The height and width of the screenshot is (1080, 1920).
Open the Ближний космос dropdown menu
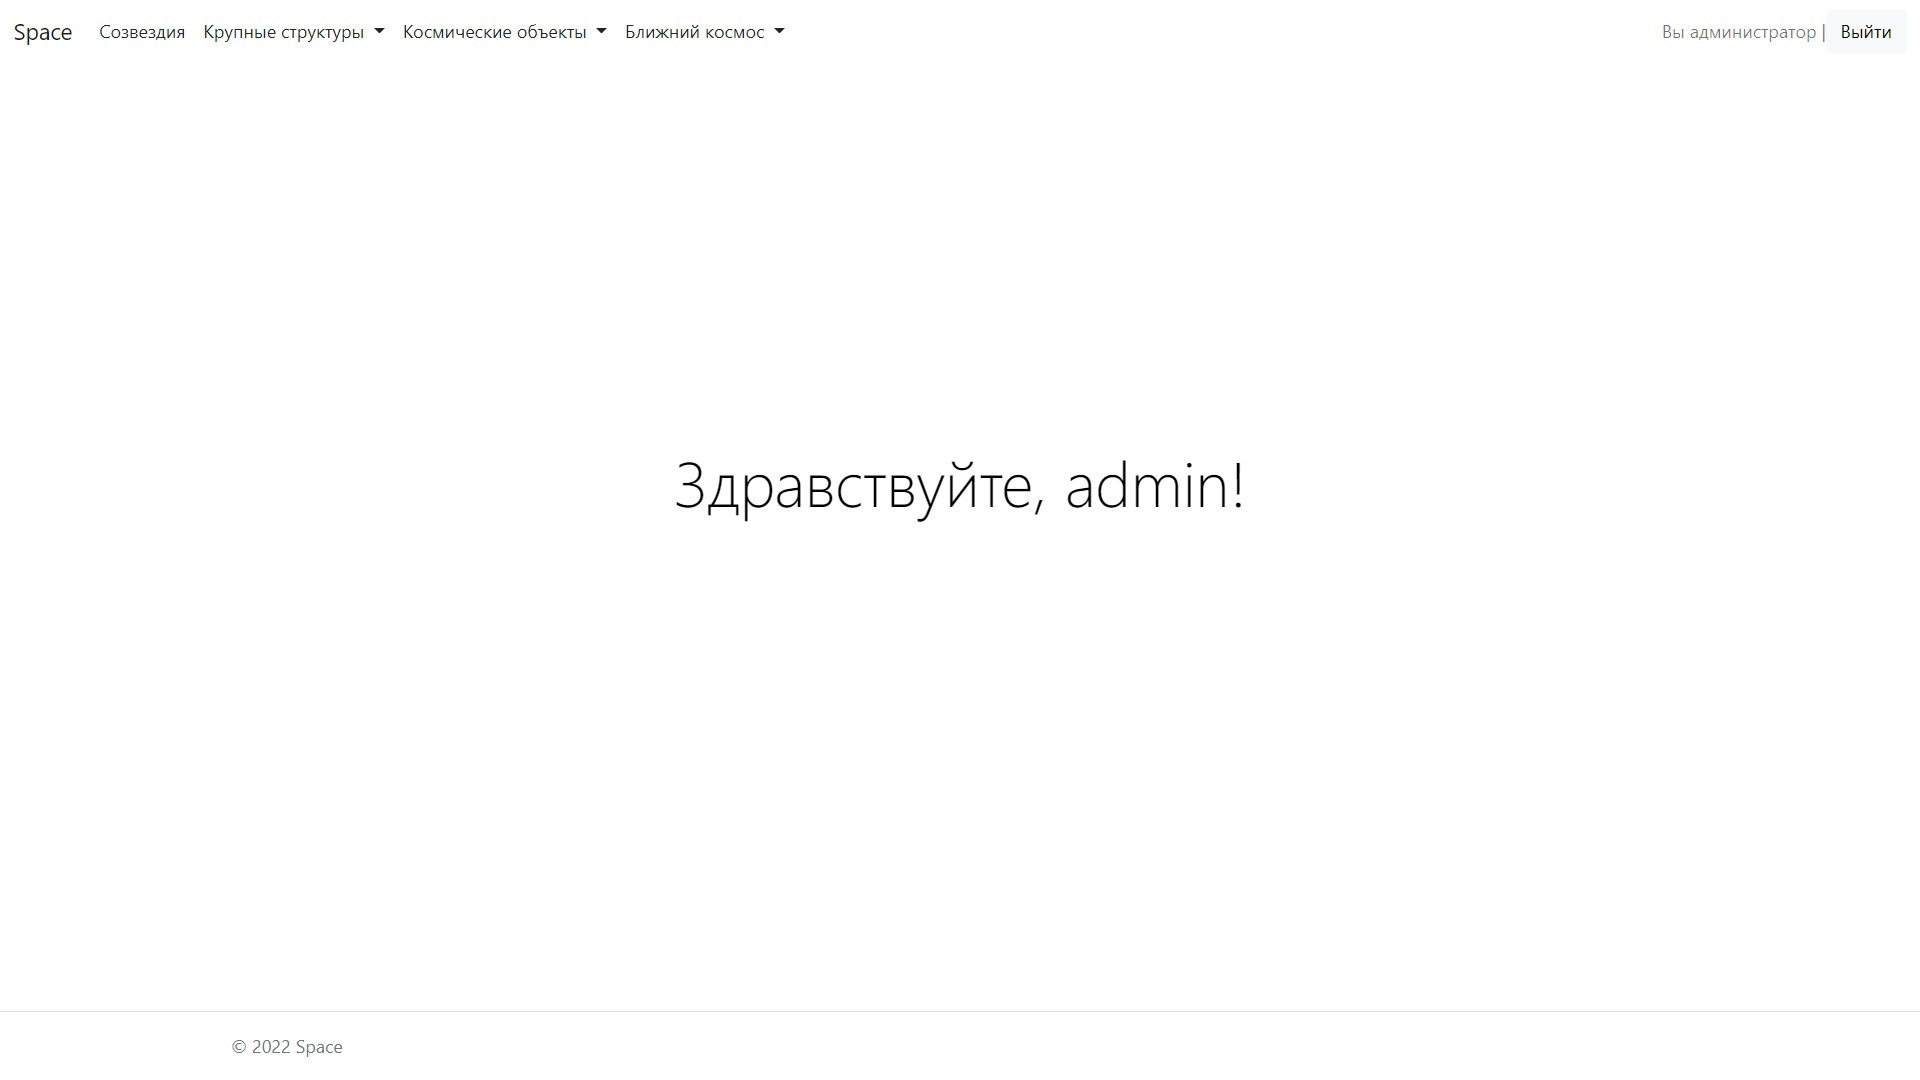(695, 32)
